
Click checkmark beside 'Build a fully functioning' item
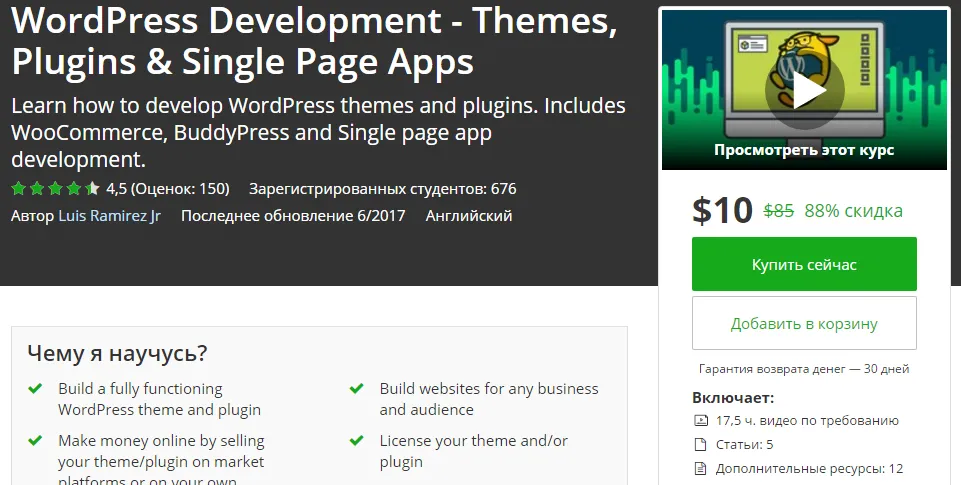point(35,388)
